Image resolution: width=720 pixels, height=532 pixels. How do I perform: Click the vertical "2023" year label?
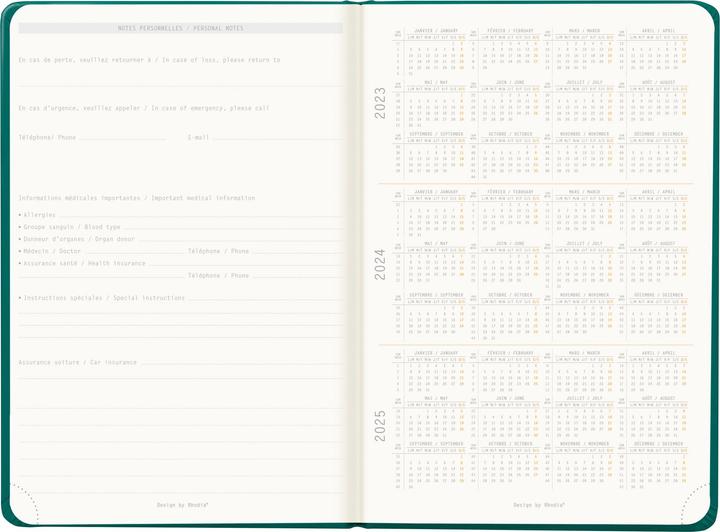[380, 103]
